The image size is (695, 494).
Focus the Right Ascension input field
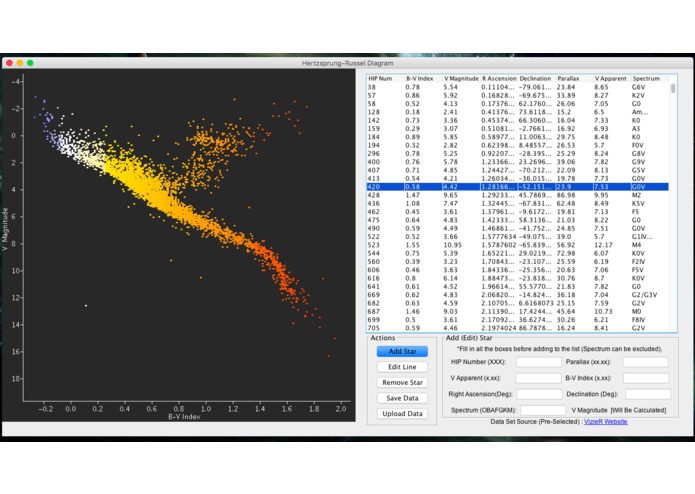[x=539, y=394]
